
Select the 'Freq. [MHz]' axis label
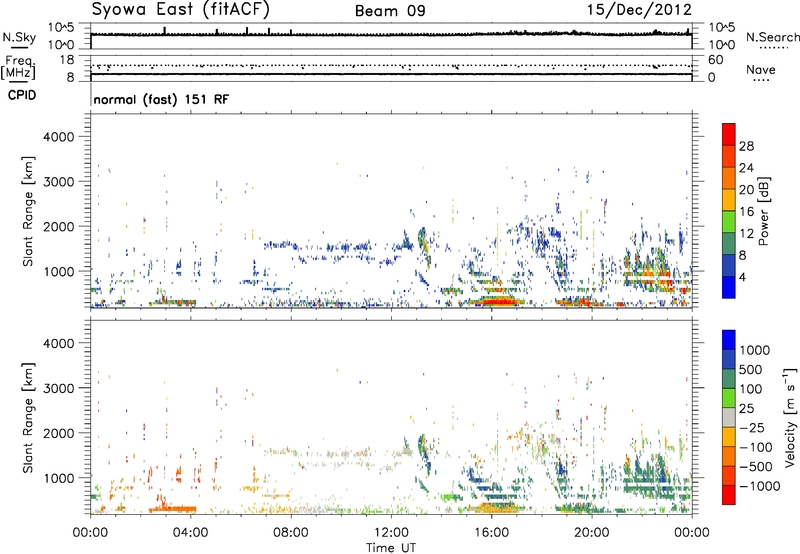pos(18,68)
